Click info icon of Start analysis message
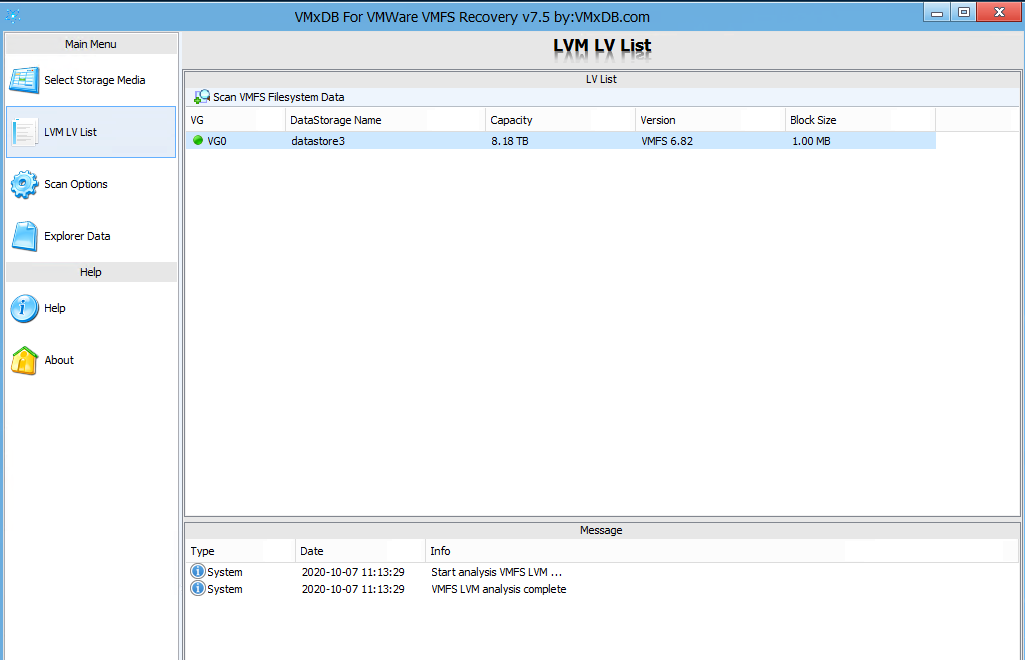 click(x=197, y=571)
